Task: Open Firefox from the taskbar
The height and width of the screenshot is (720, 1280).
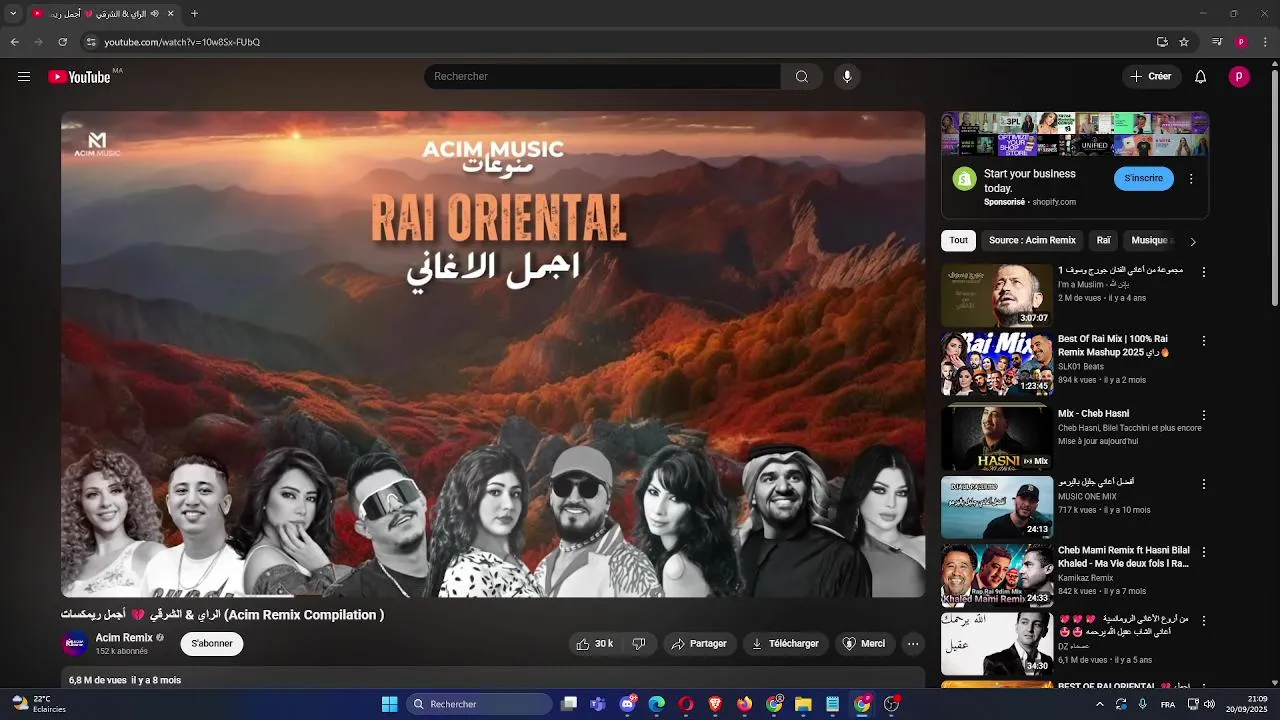Action: click(744, 704)
